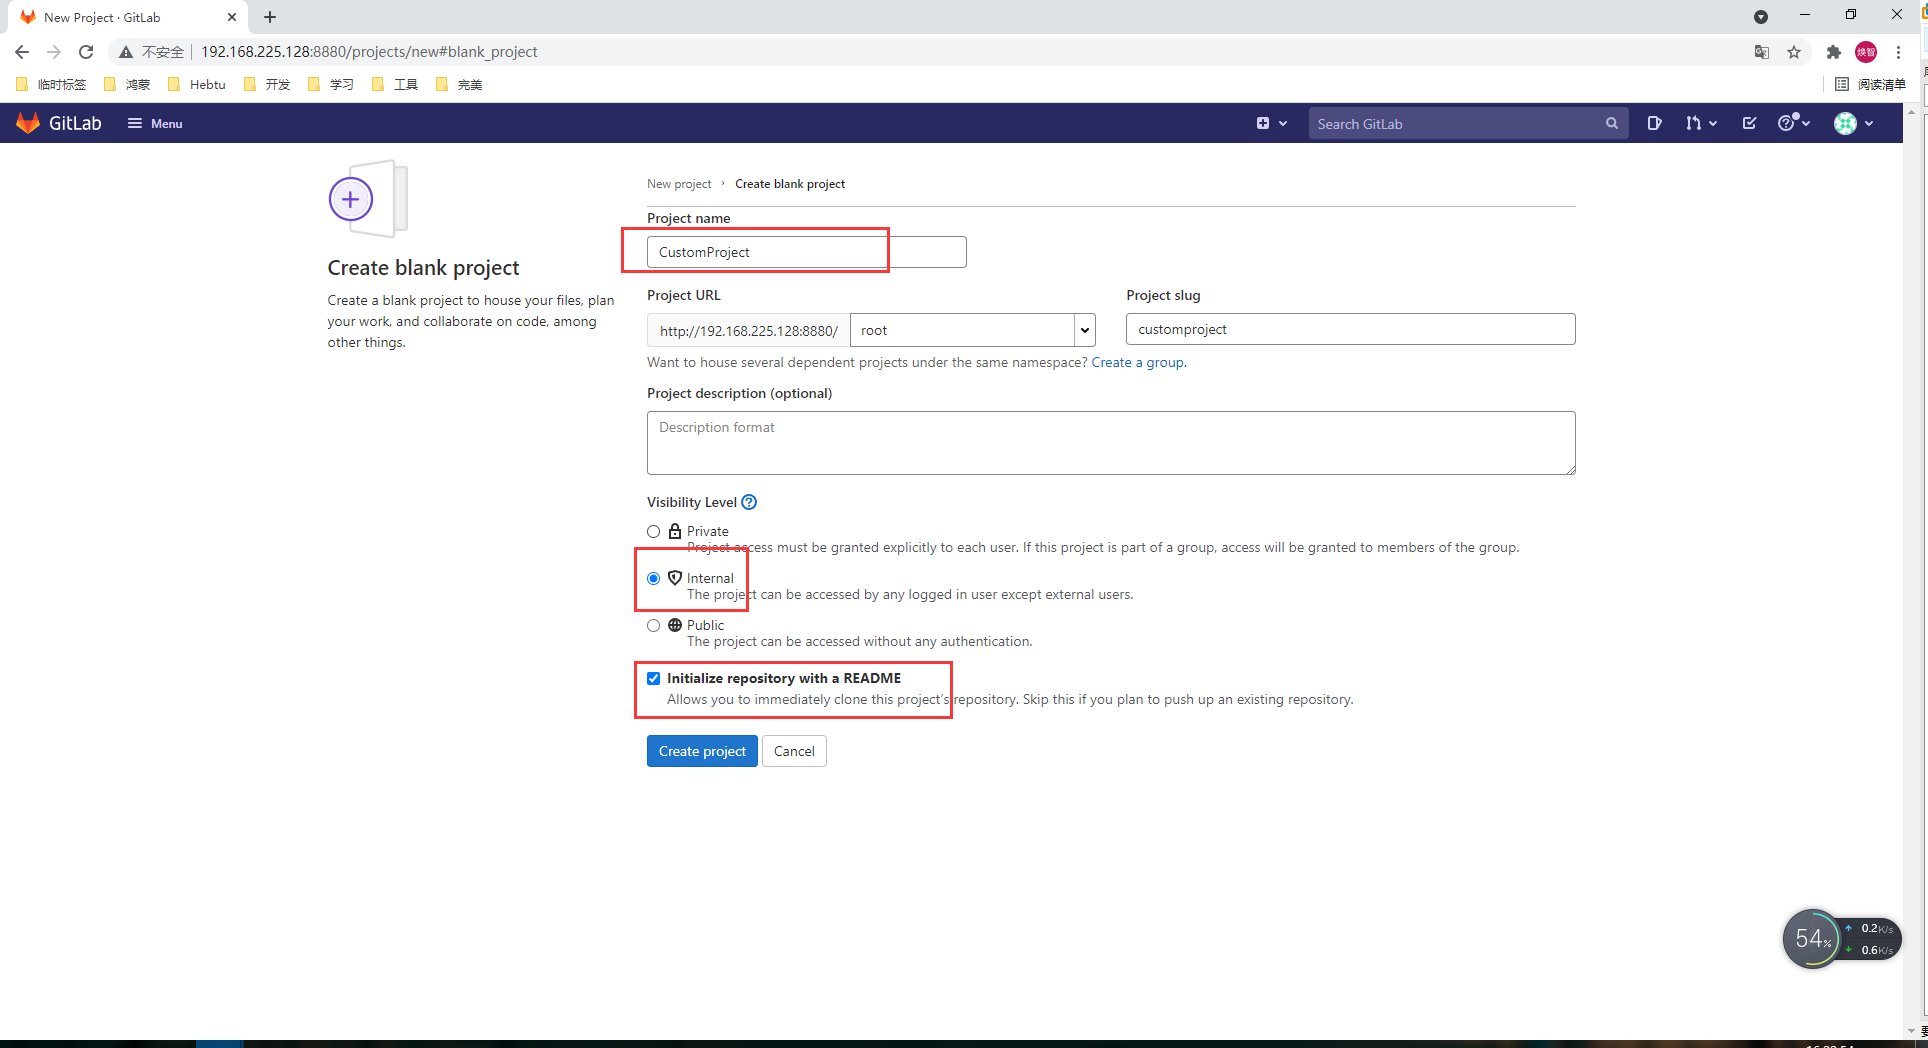Click the Project description text area

click(1110, 443)
